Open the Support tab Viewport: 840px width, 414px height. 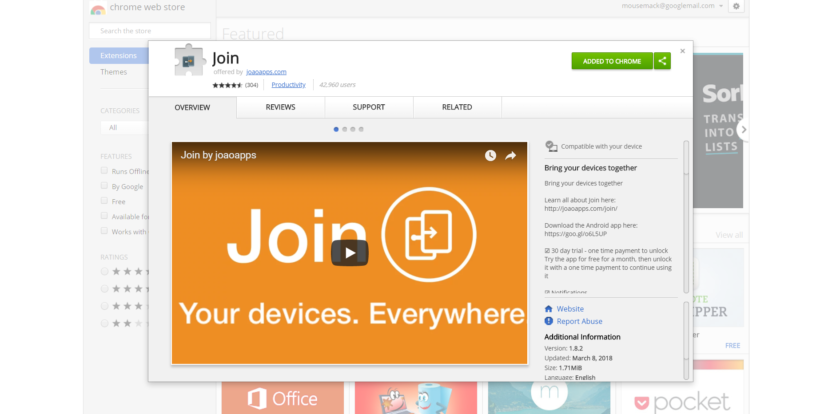pyautogui.click(x=369, y=107)
